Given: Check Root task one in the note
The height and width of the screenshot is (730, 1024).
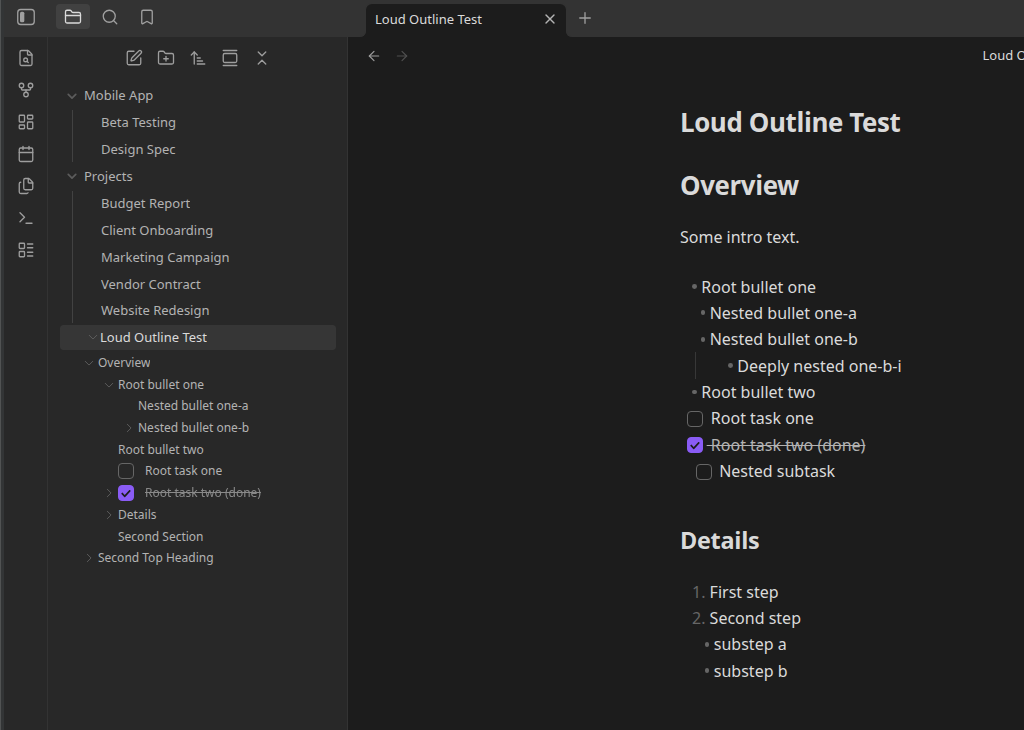Looking at the screenshot, I should coord(695,419).
